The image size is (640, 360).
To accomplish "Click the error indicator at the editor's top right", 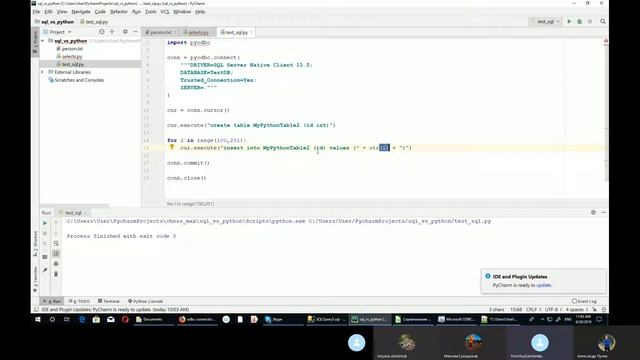I will (x=606, y=41).
